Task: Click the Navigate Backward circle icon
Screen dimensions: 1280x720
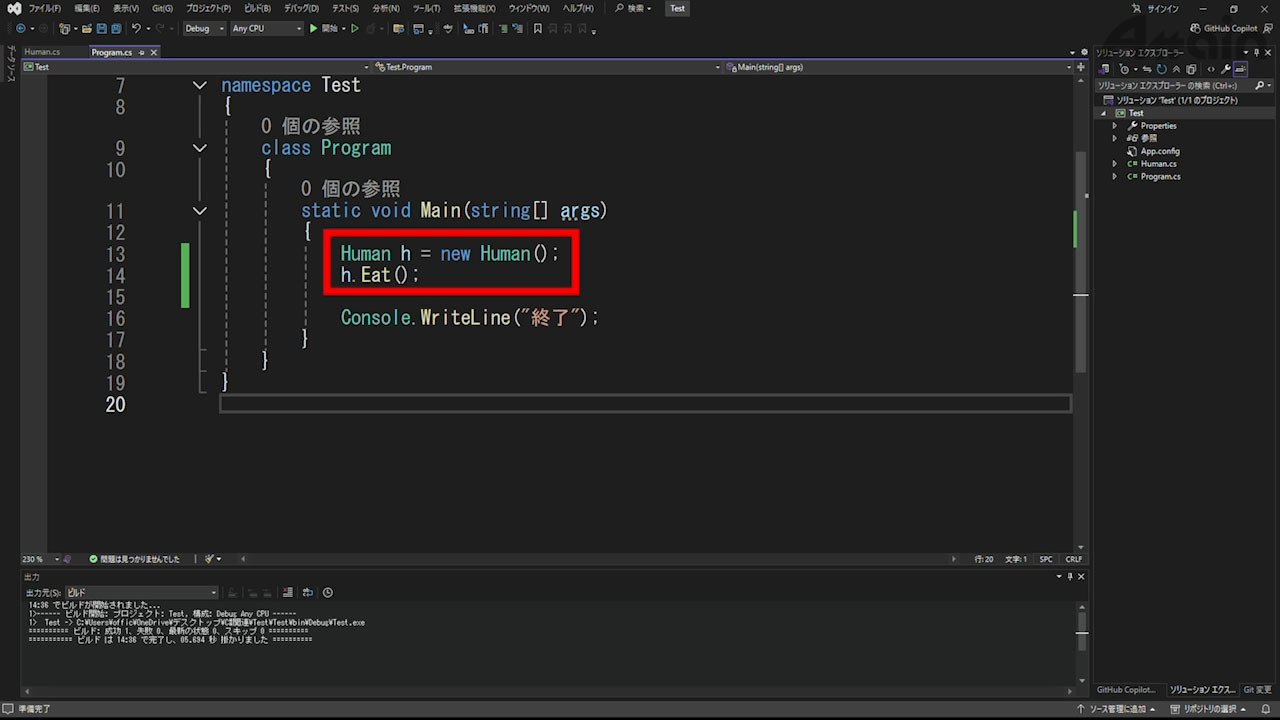Action: pos(21,28)
